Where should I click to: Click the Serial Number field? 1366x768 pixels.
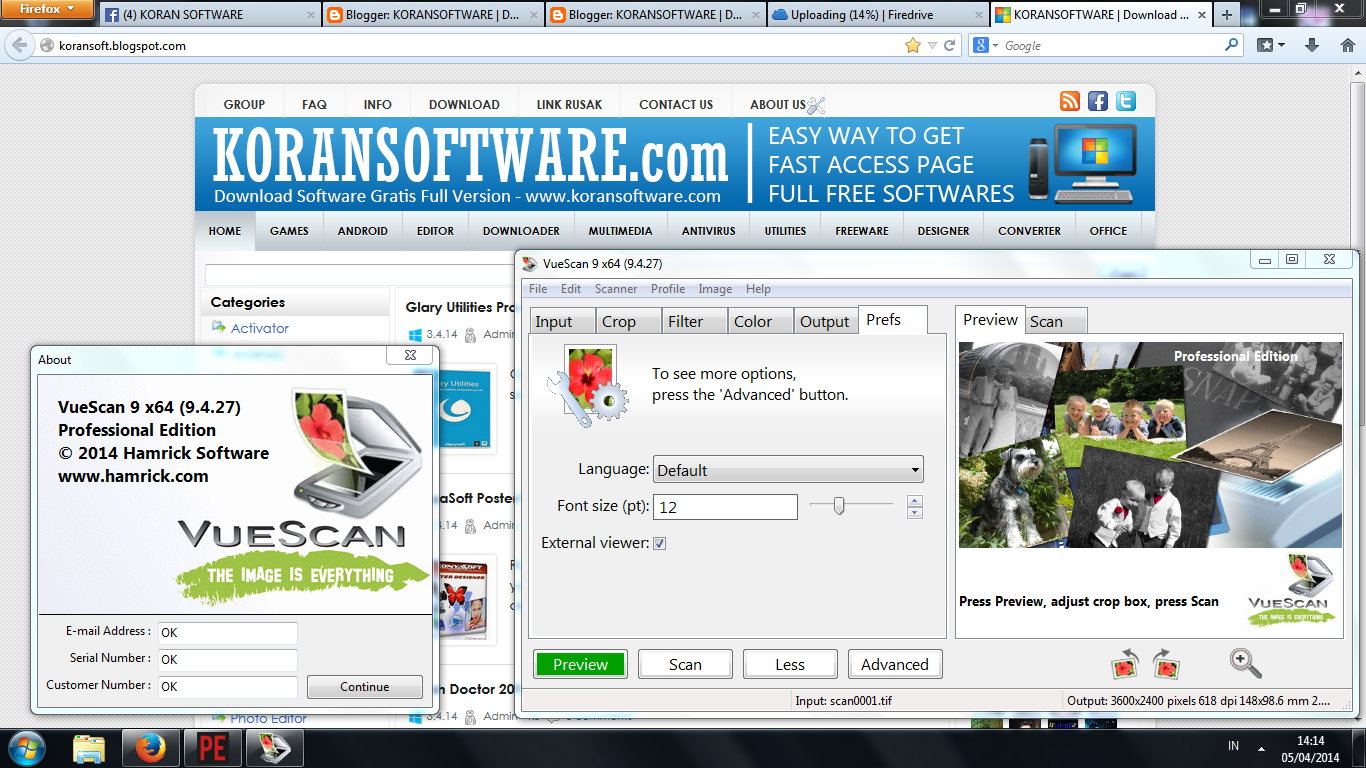(227, 660)
